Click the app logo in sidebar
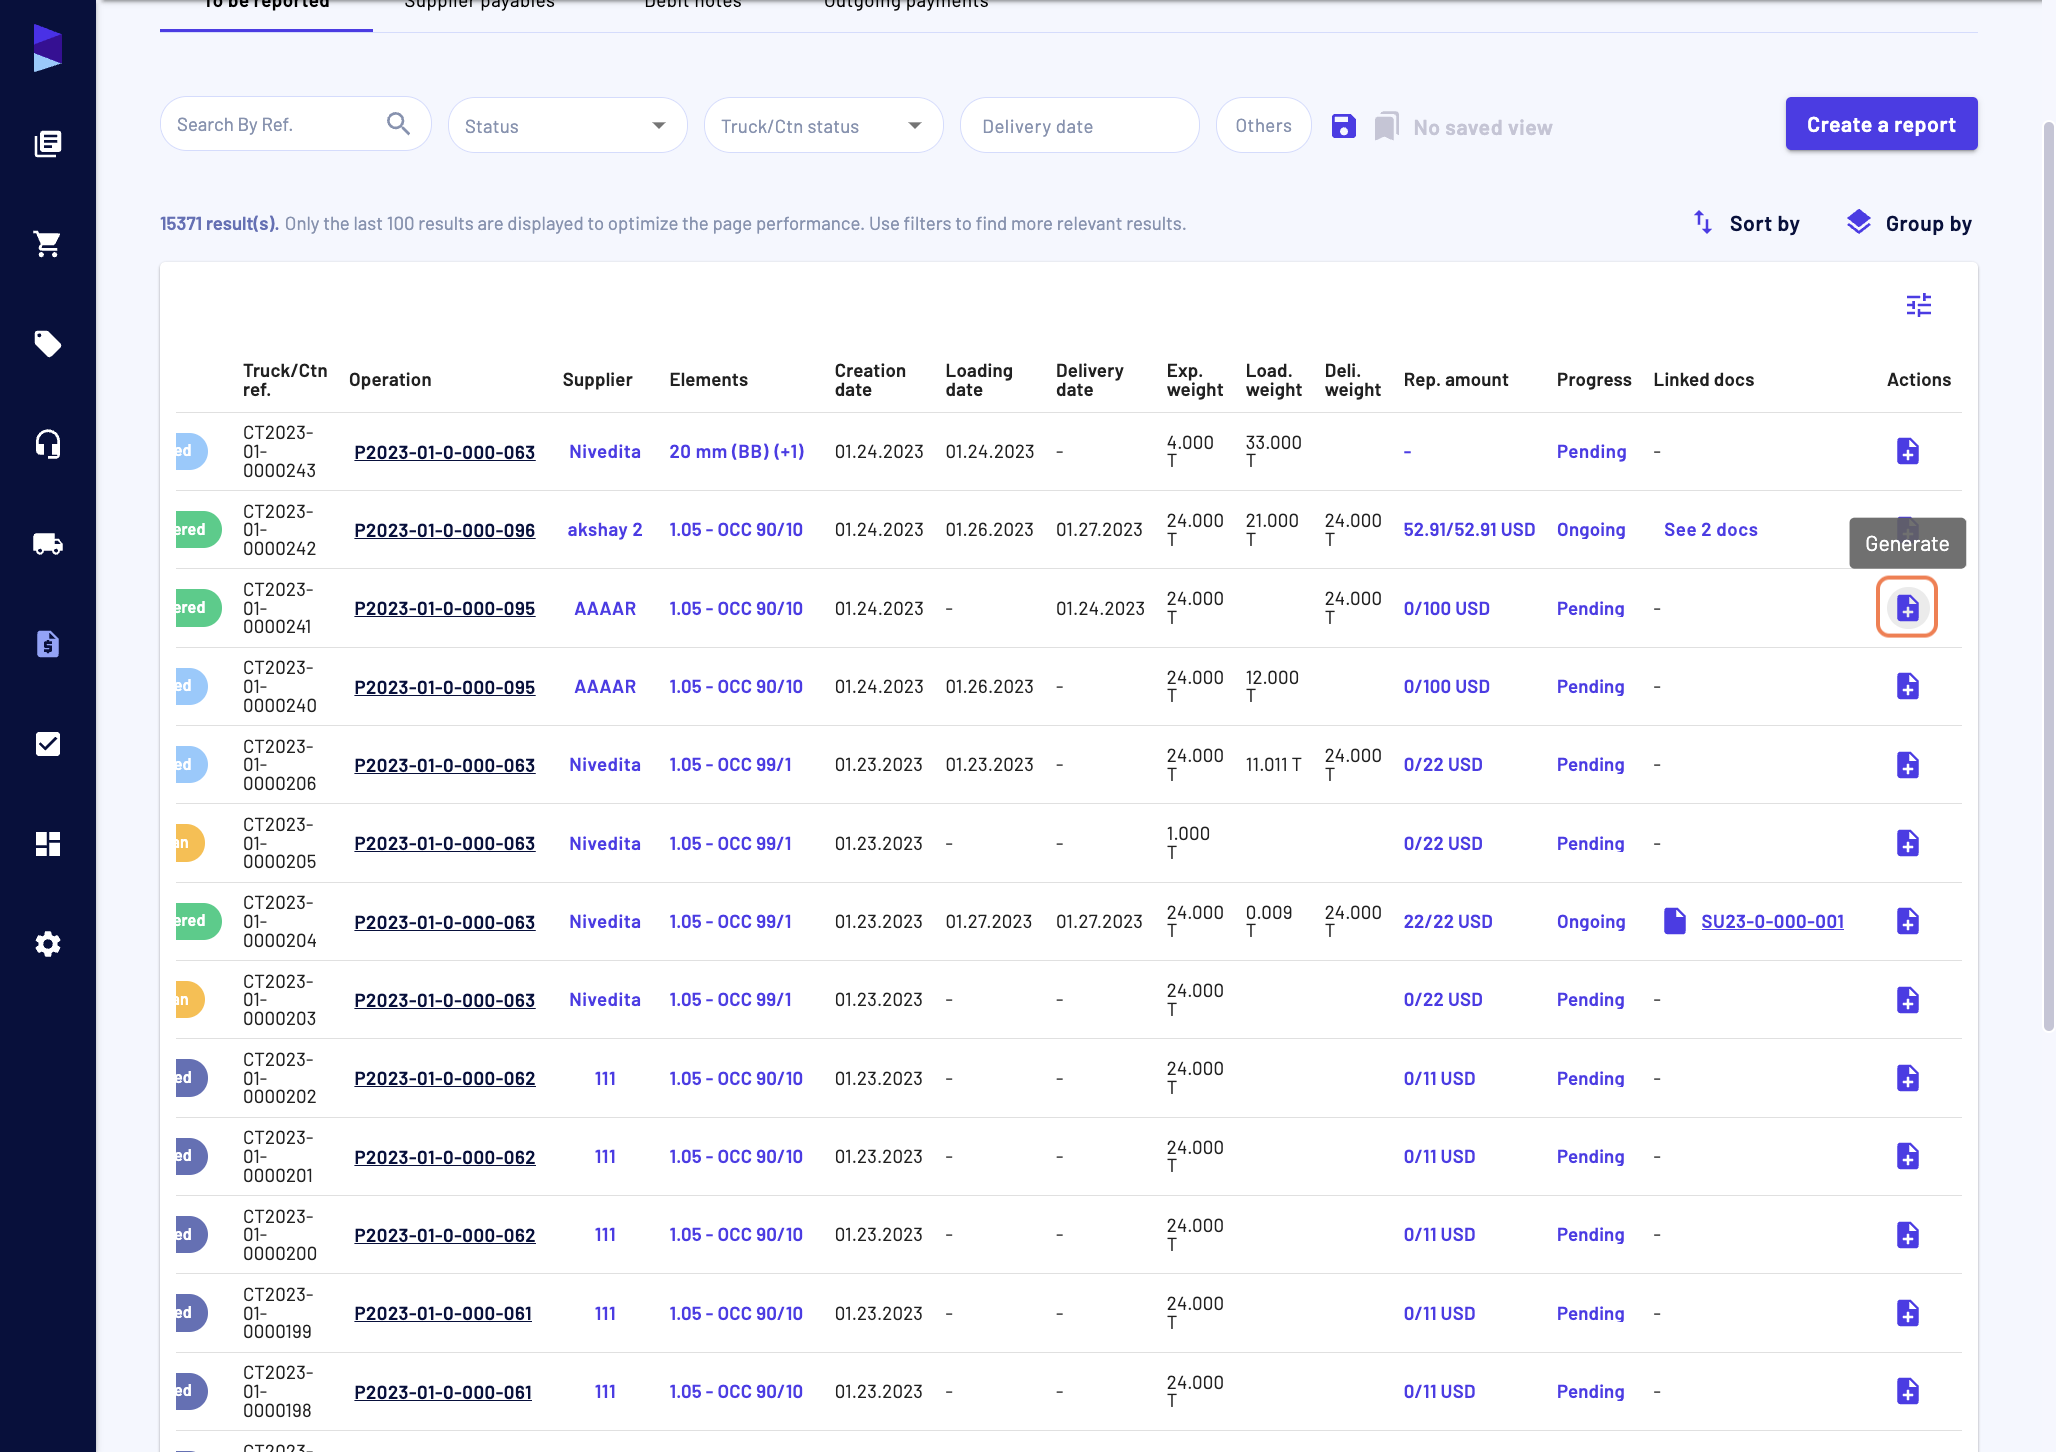The height and width of the screenshot is (1452, 2056). pos(48,48)
